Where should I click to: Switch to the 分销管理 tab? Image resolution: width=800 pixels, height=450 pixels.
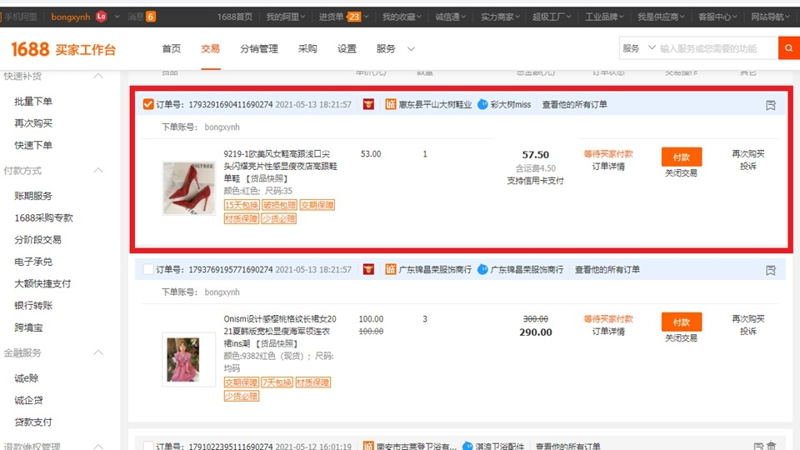click(x=259, y=49)
